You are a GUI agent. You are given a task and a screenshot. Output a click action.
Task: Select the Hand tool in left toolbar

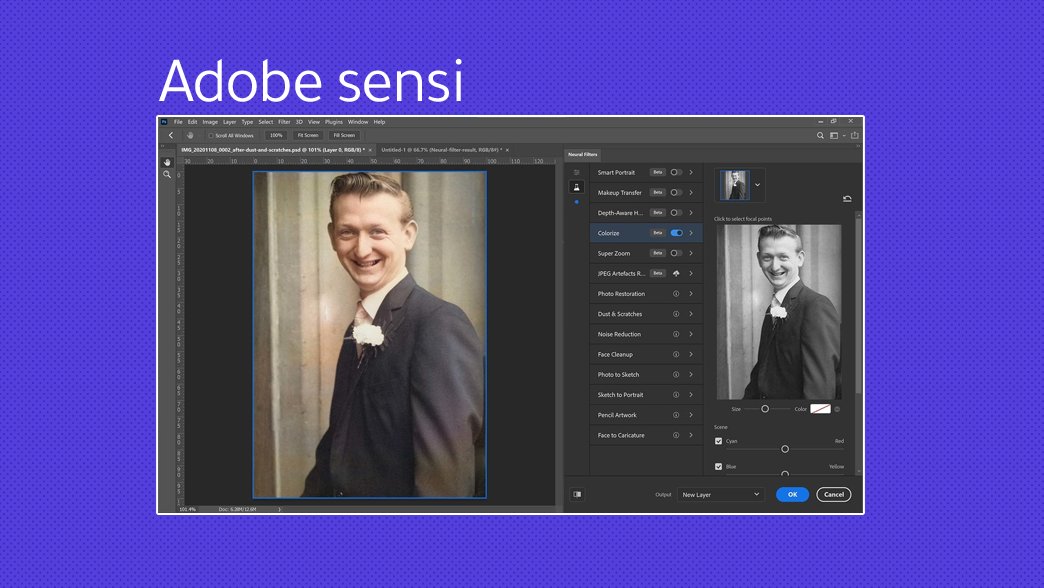tap(167, 162)
